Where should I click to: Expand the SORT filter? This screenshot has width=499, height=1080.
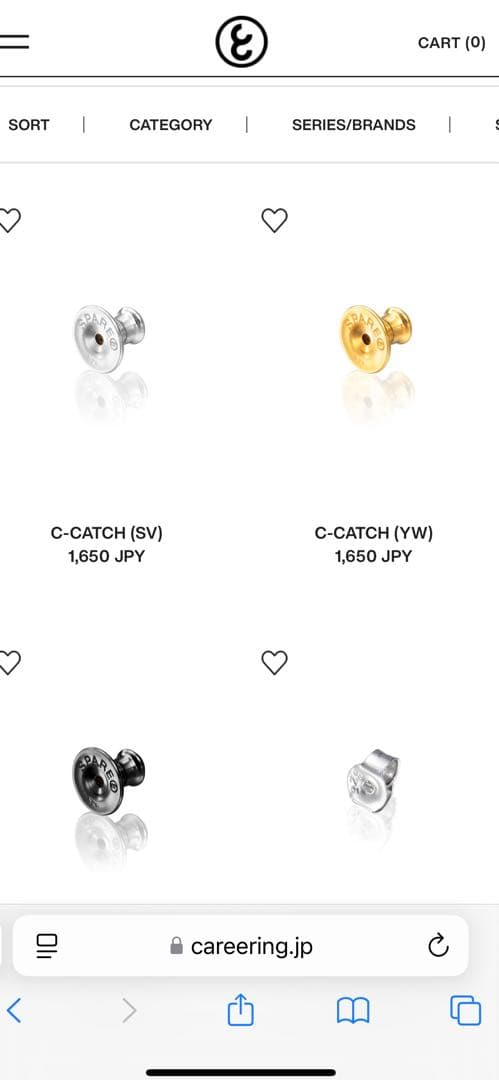point(28,125)
